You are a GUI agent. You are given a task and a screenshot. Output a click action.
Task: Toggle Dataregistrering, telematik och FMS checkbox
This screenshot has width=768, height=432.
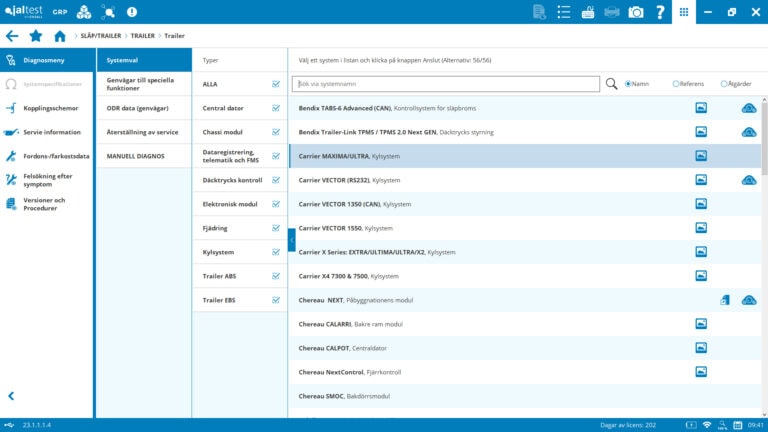click(x=276, y=156)
